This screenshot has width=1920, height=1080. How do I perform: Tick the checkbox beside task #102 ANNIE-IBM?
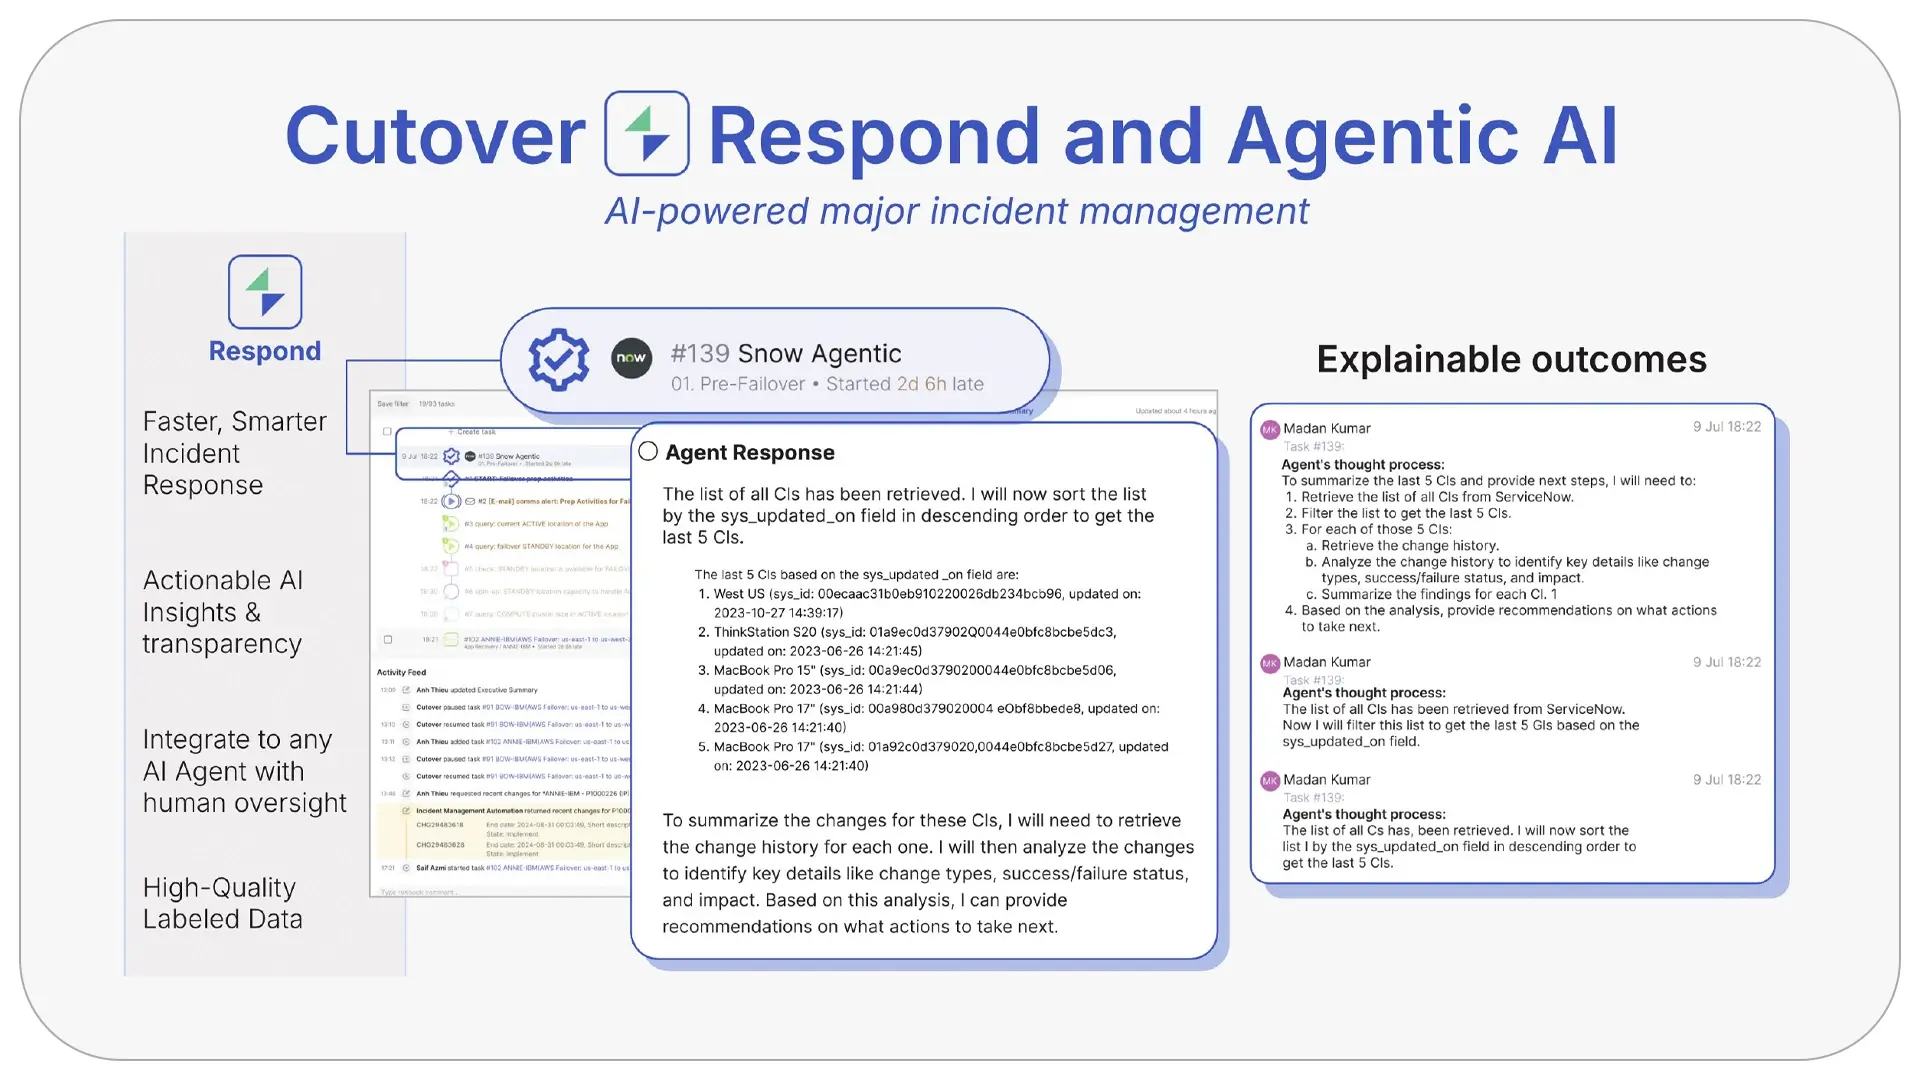pyautogui.click(x=388, y=639)
